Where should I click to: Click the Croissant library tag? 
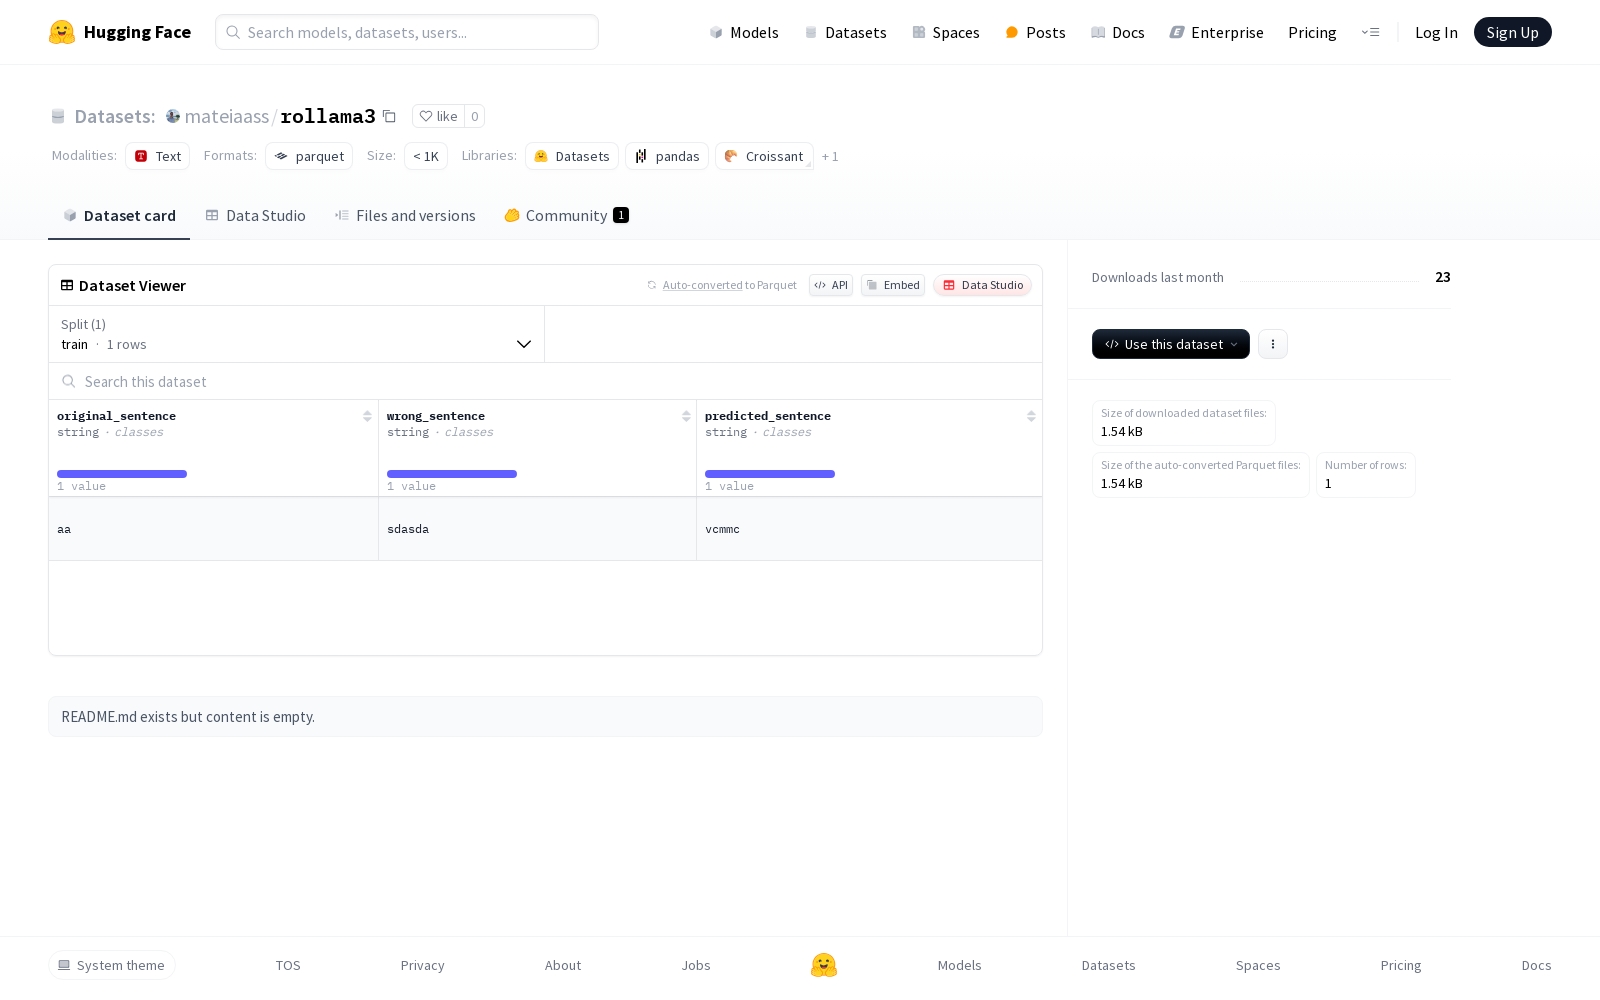click(764, 156)
